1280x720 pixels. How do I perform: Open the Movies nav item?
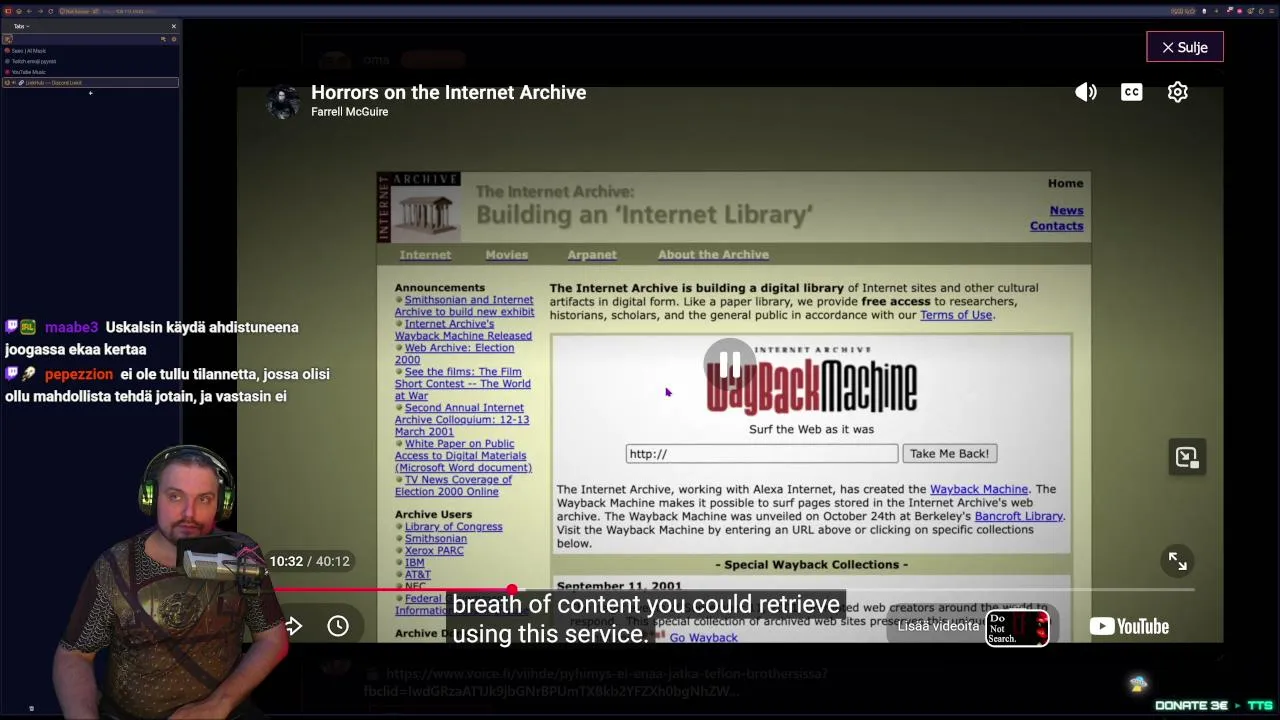[507, 255]
